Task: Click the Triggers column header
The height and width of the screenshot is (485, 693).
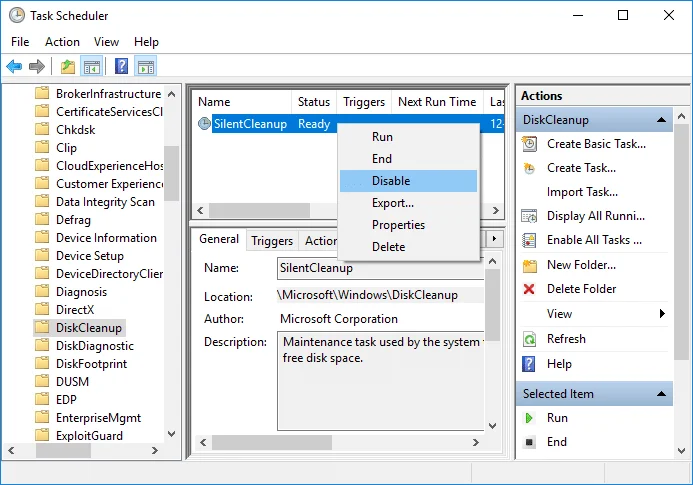Action: (364, 102)
